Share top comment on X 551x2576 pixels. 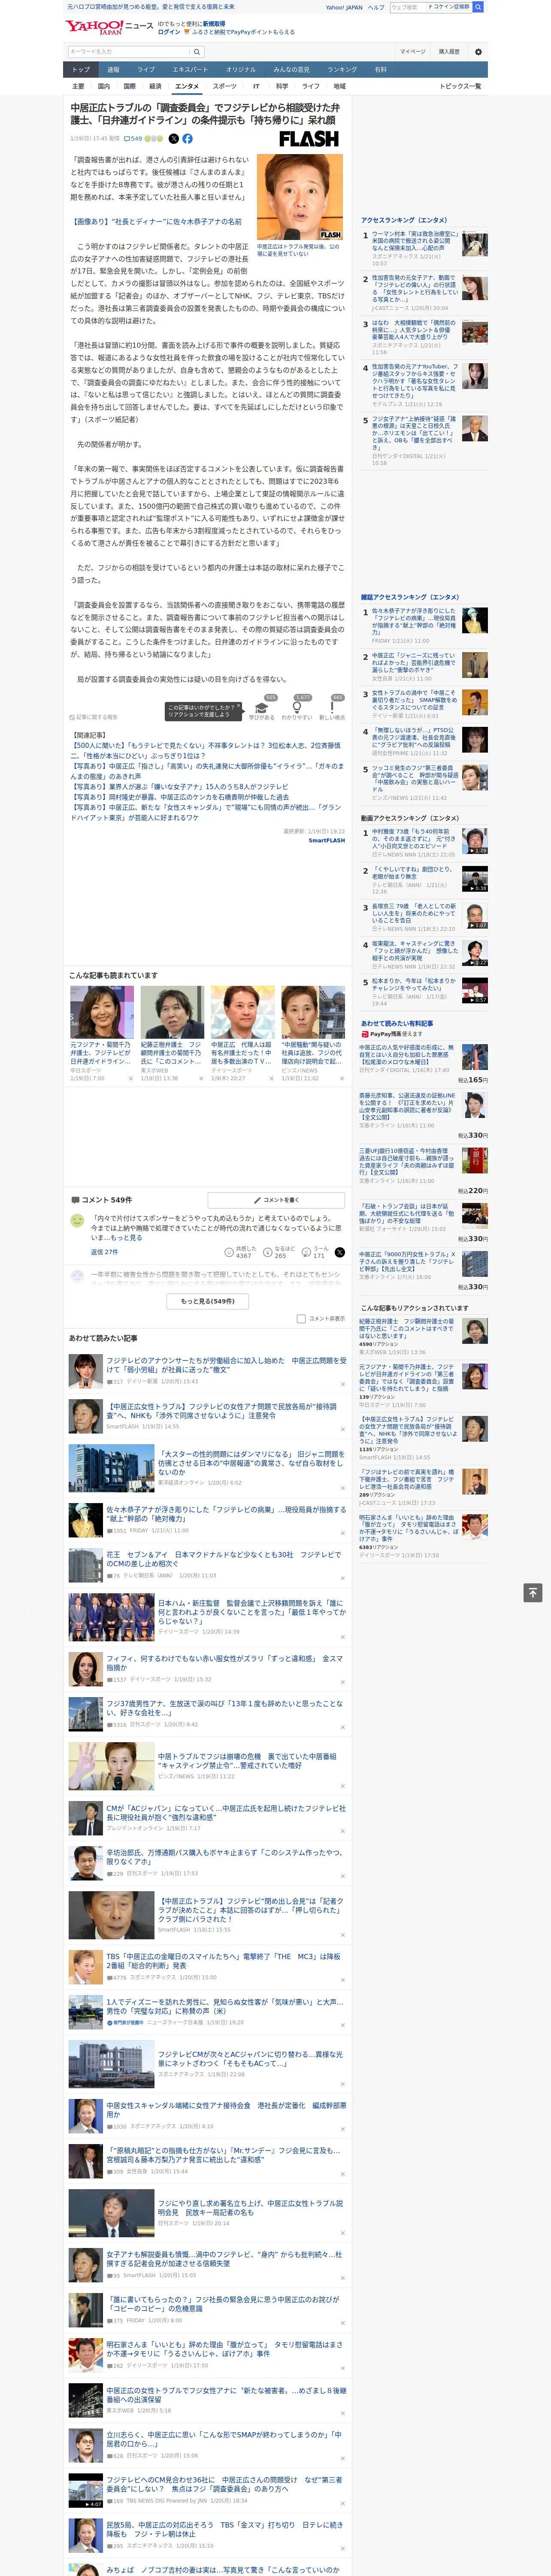coord(340,1252)
